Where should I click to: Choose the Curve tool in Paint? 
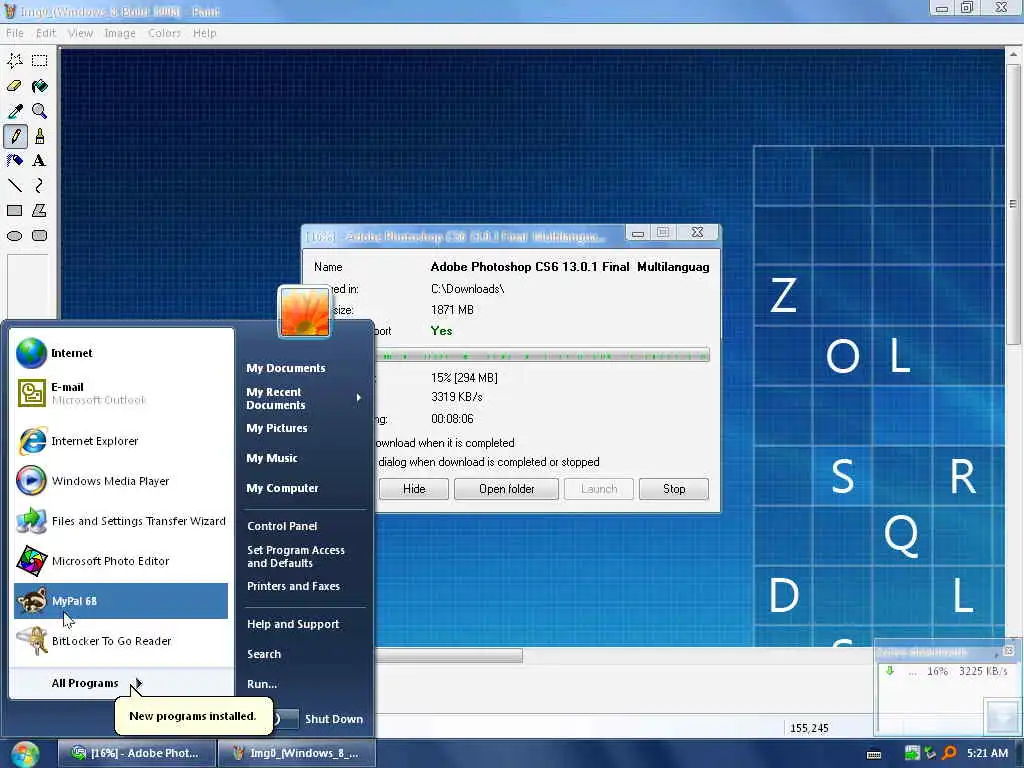40,186
